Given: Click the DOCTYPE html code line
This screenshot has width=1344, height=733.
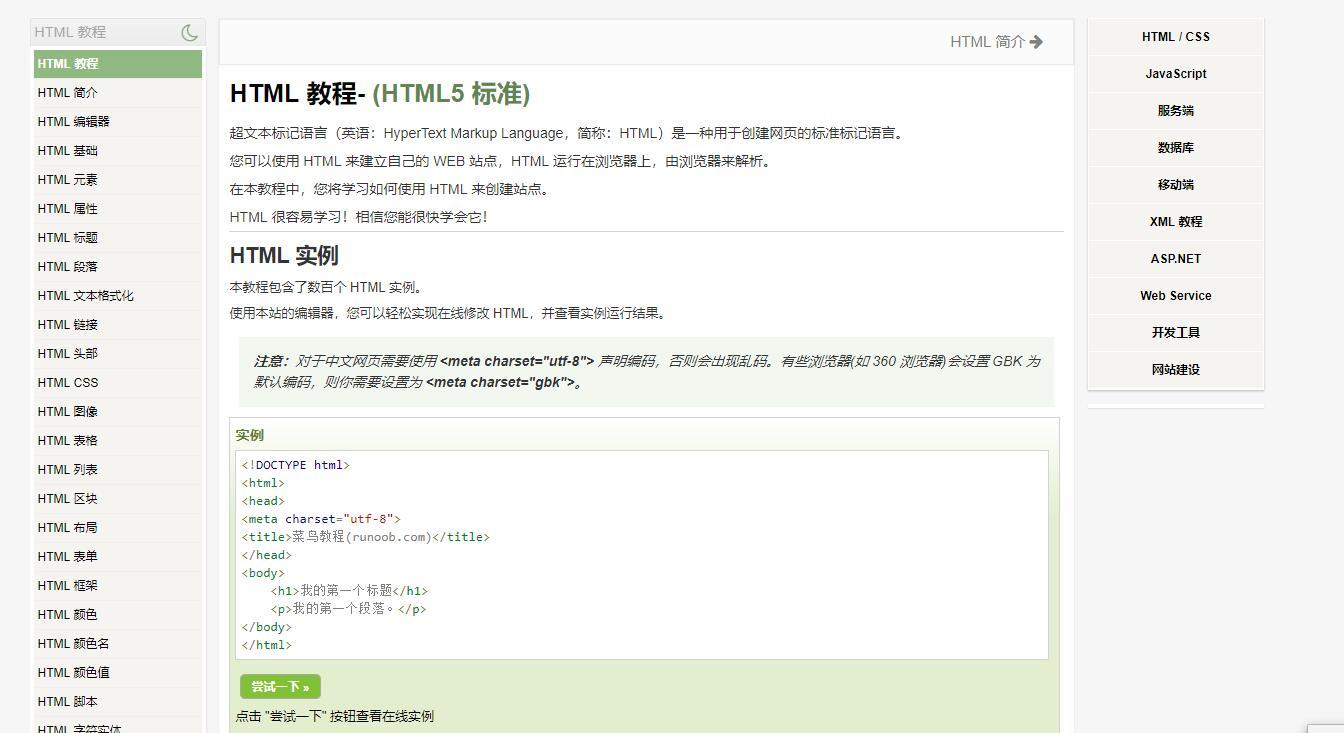Looking at the screenshot, I should click(296, 465).
